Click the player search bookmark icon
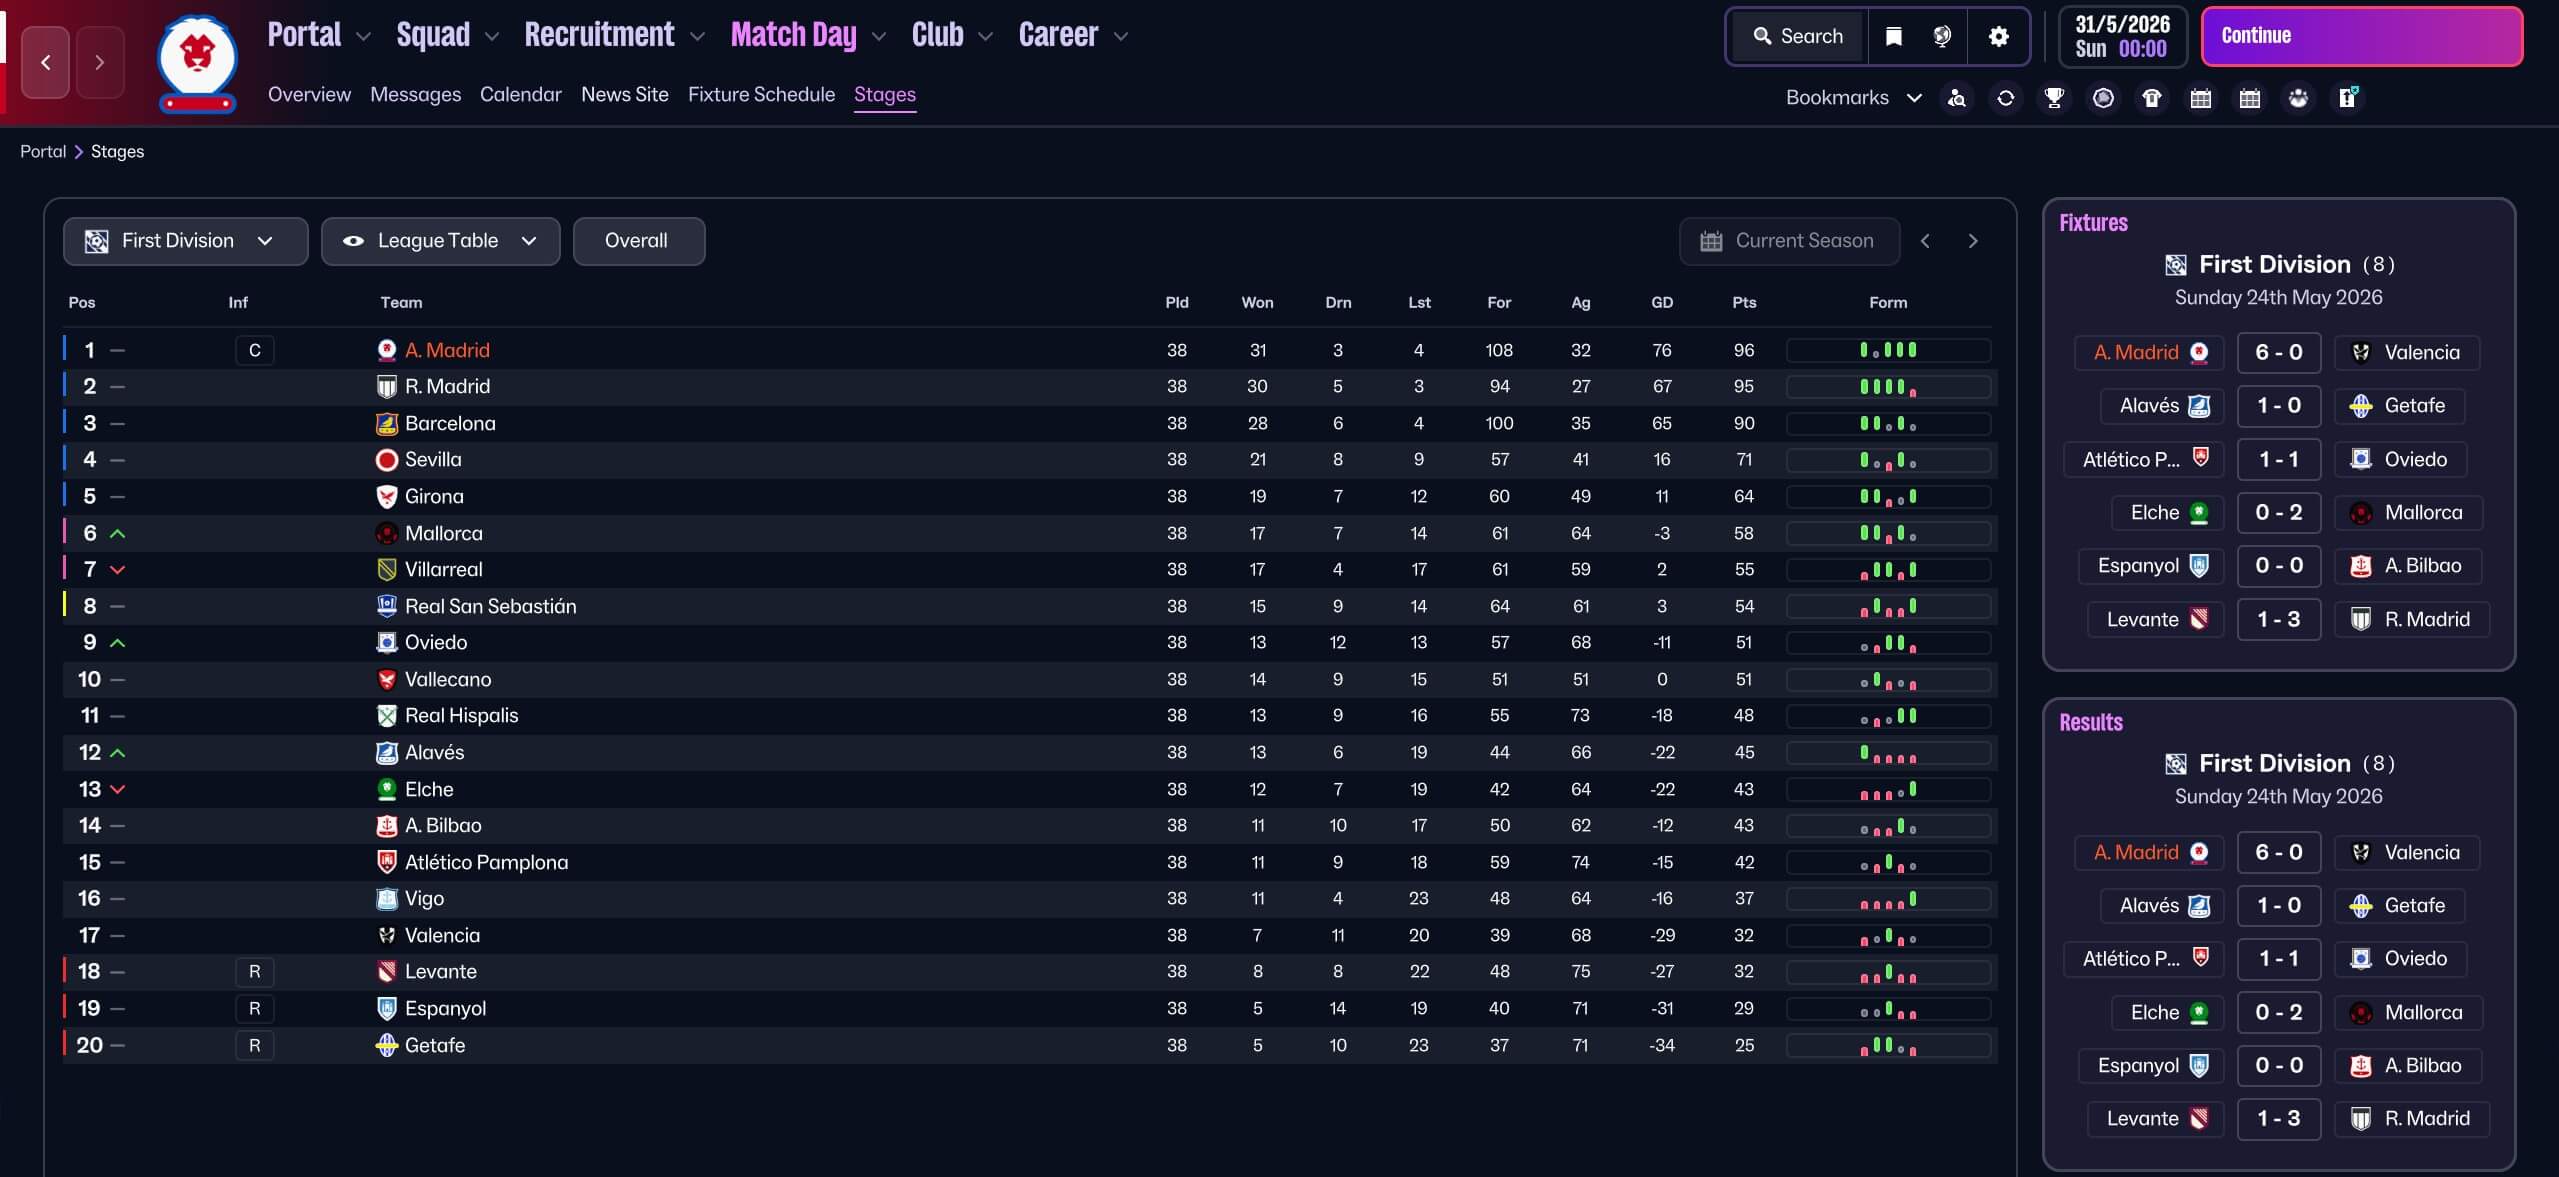This screenshot has width=2559, height=1177. click(x=1957, y=98)
